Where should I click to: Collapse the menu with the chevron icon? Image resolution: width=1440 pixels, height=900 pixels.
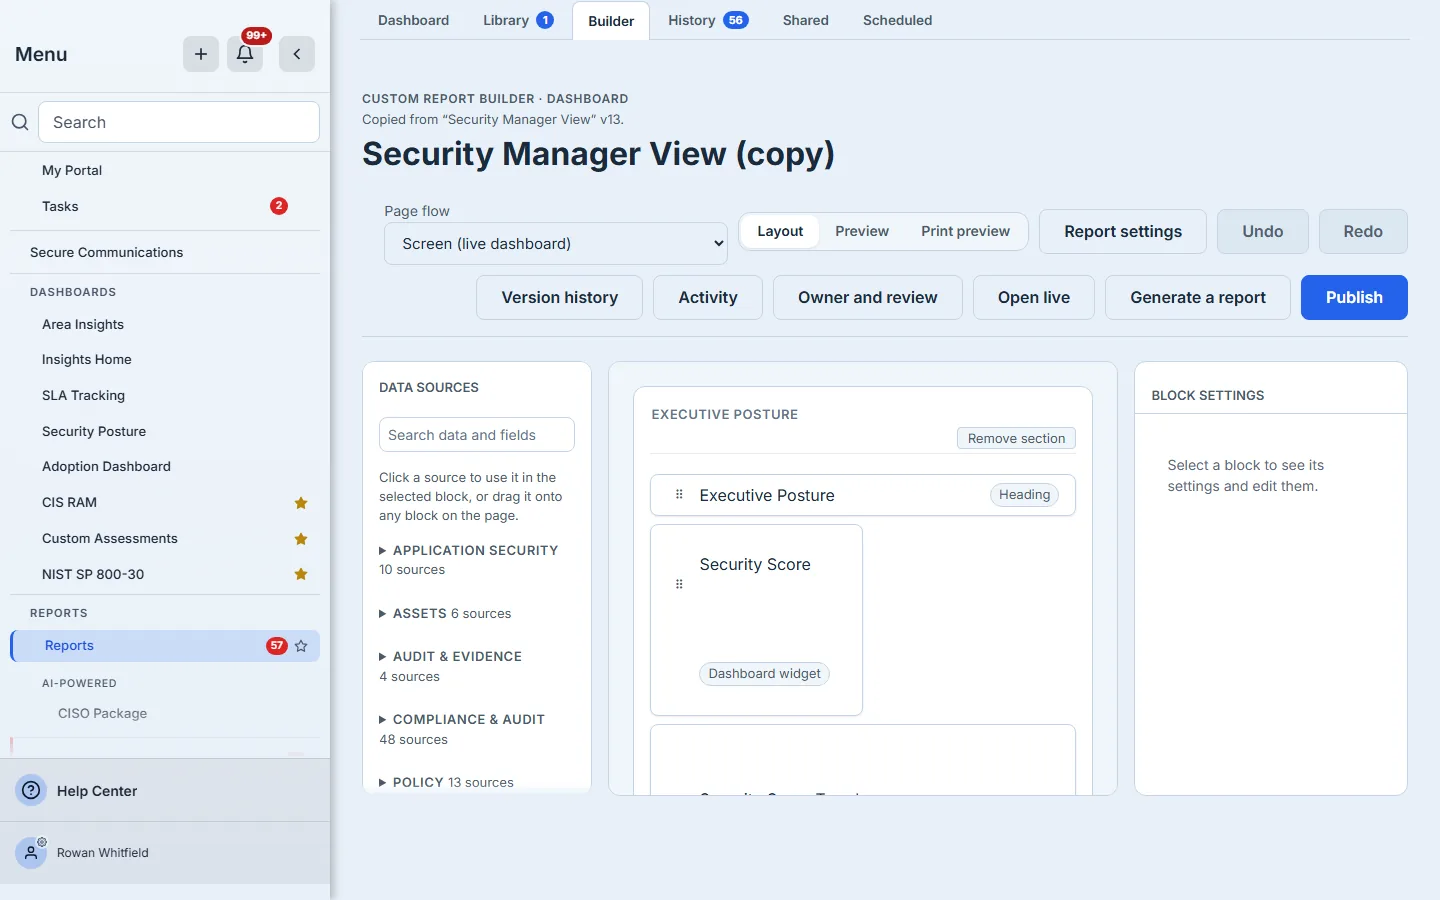pos(297,54)
